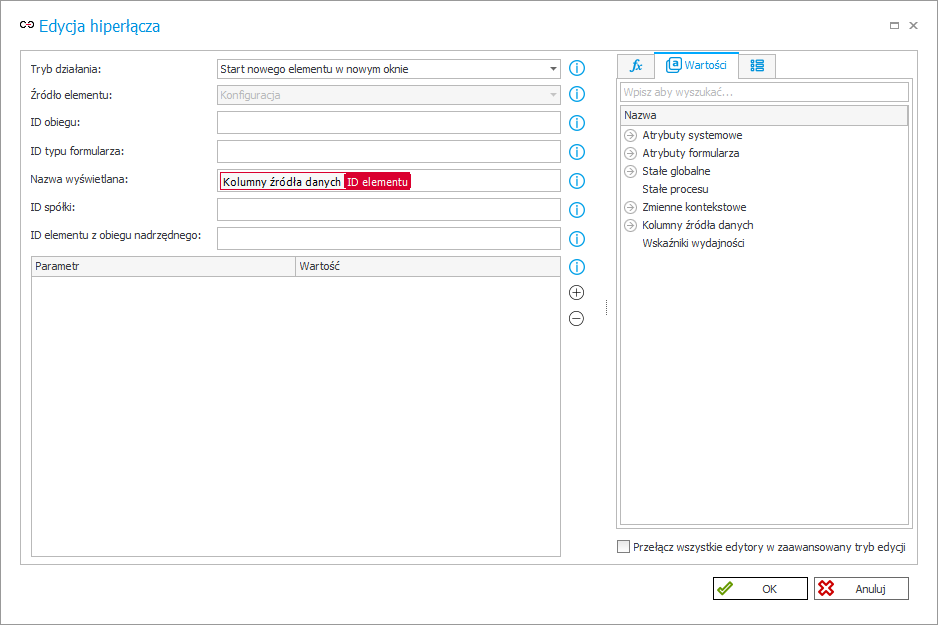Click info icon beside the Parametr table
The height and width of the screenshot is (625, 938).
(577, 267)
